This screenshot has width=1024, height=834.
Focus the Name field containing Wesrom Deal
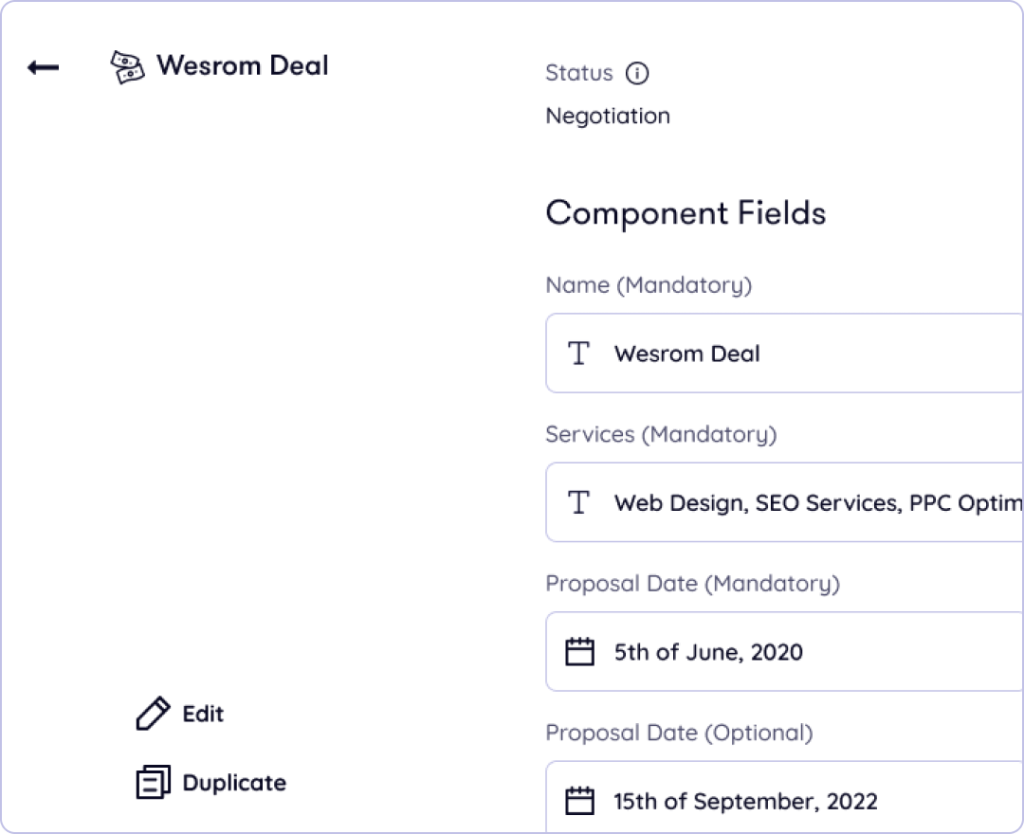[800, 353]
